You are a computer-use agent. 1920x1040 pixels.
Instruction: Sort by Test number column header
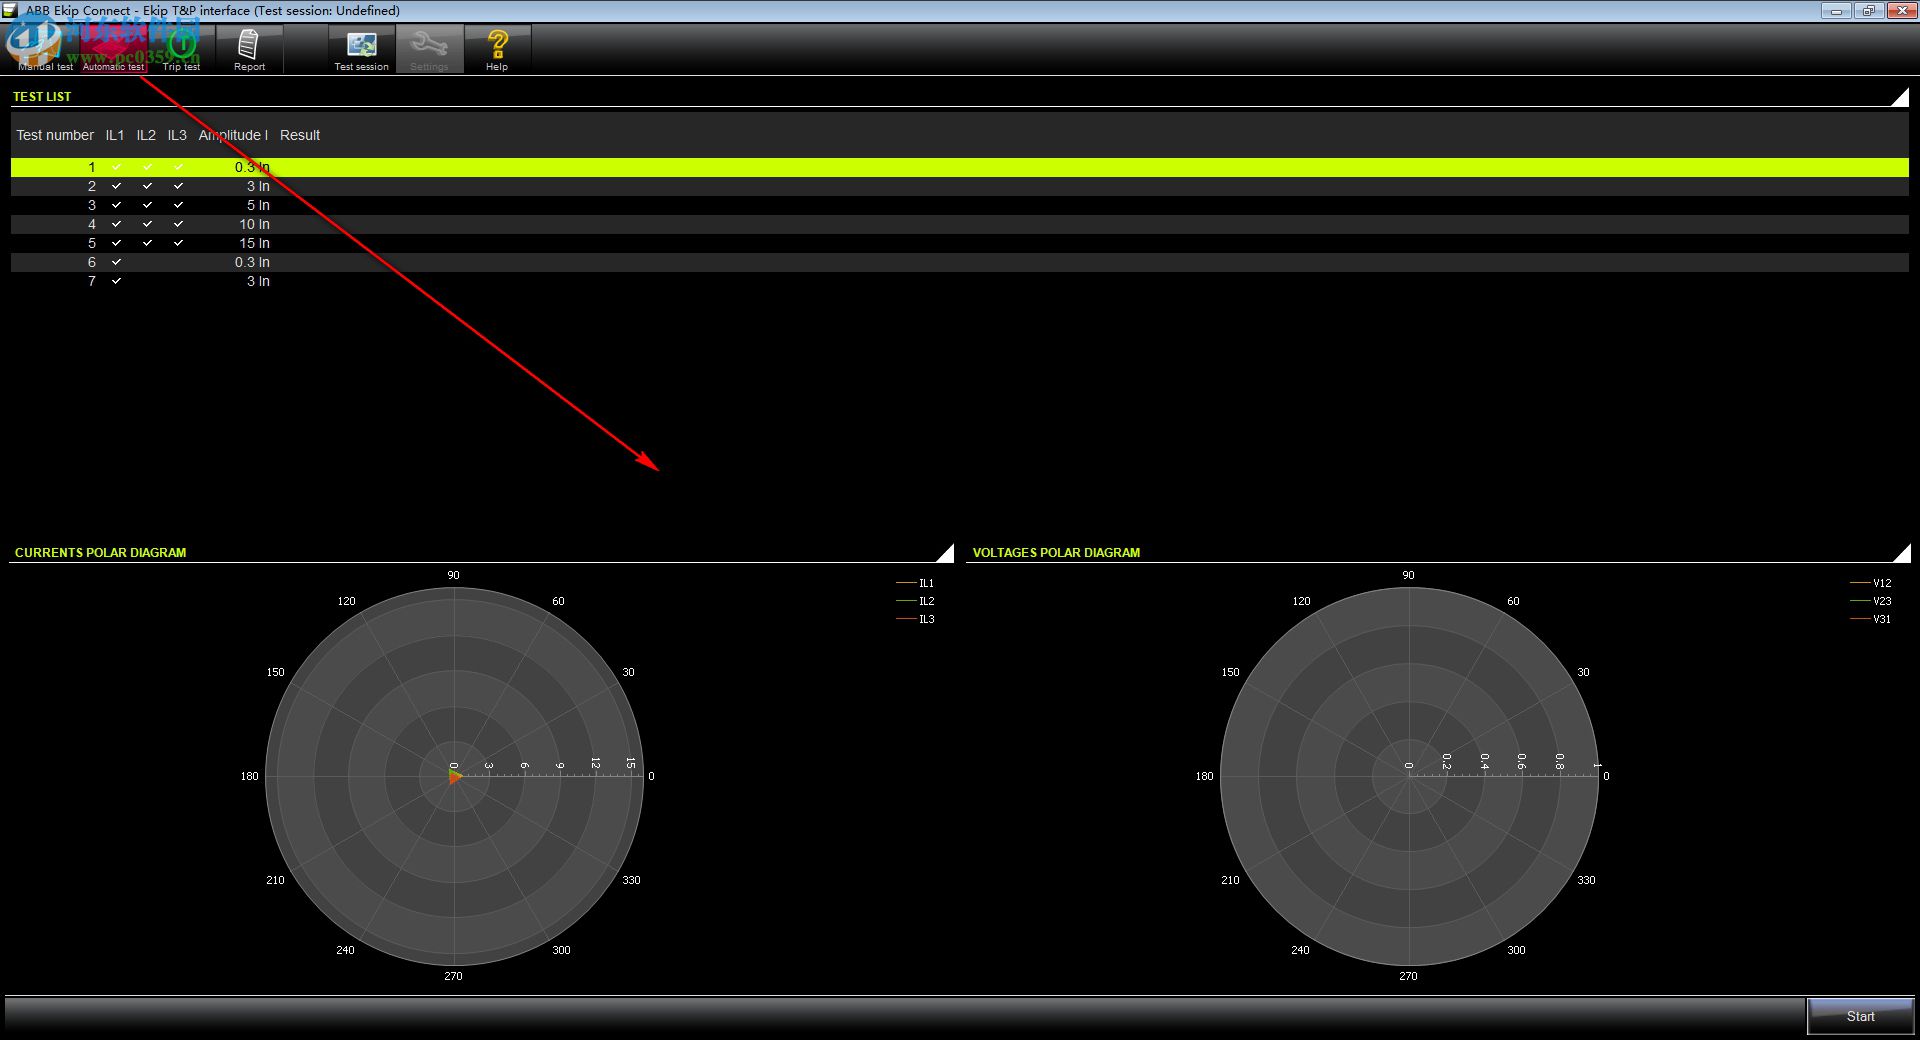(x=55, y=135)
